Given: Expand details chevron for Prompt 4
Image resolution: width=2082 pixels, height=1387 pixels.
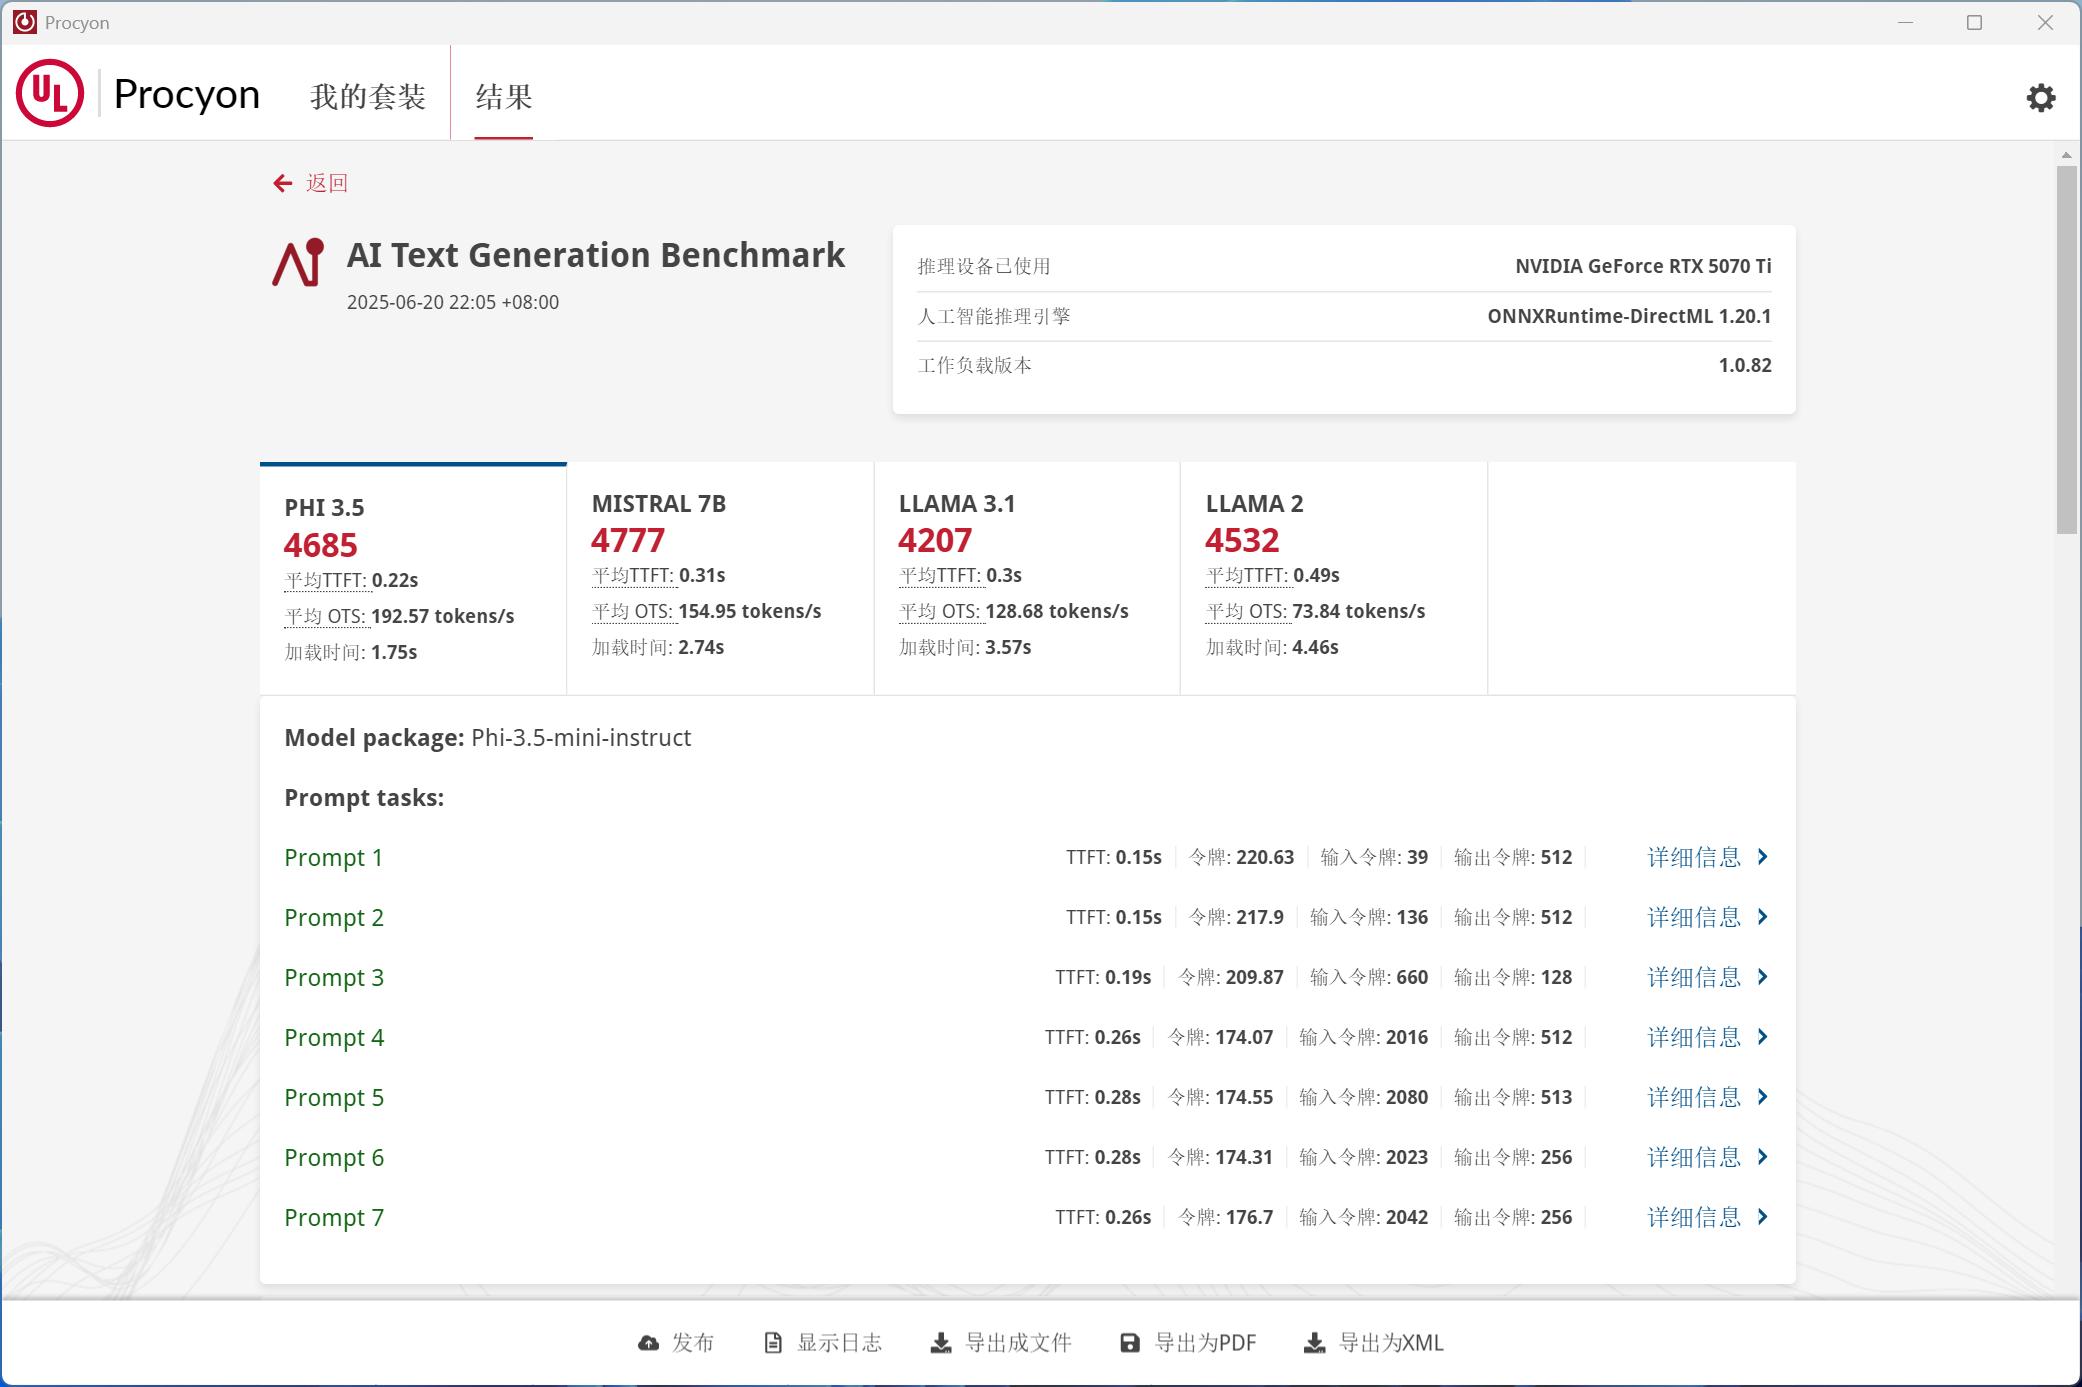Looking at the screenshot, I should coord(1763,1037).
